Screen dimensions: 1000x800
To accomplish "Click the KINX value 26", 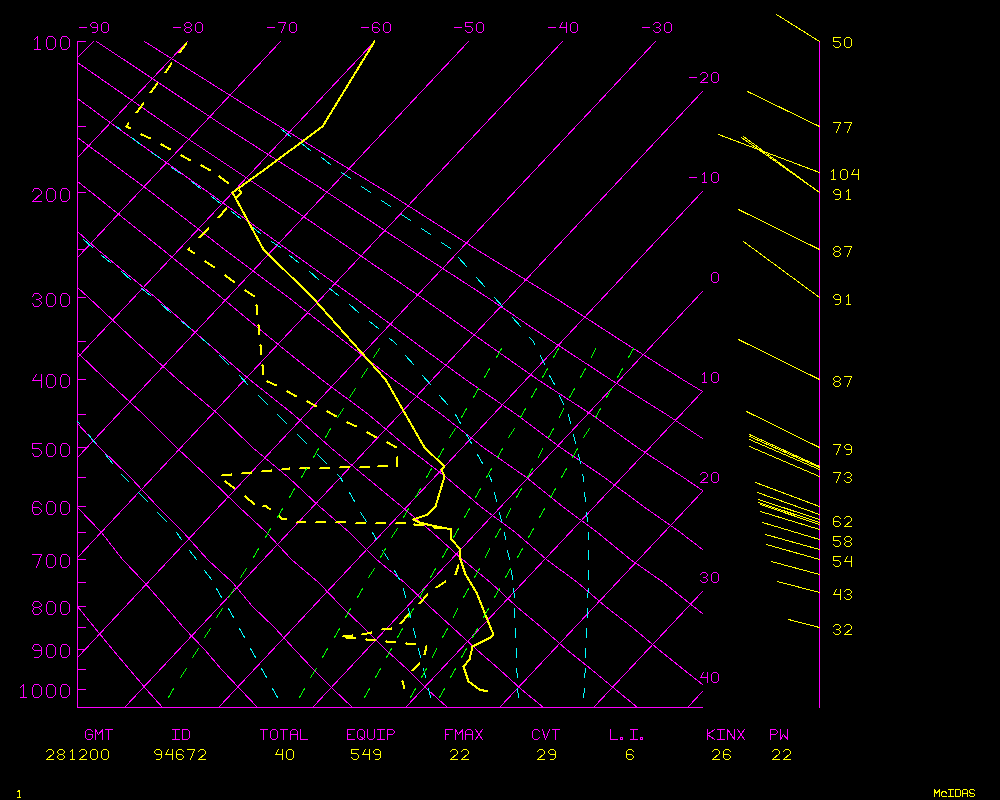I will pos(719,755).
